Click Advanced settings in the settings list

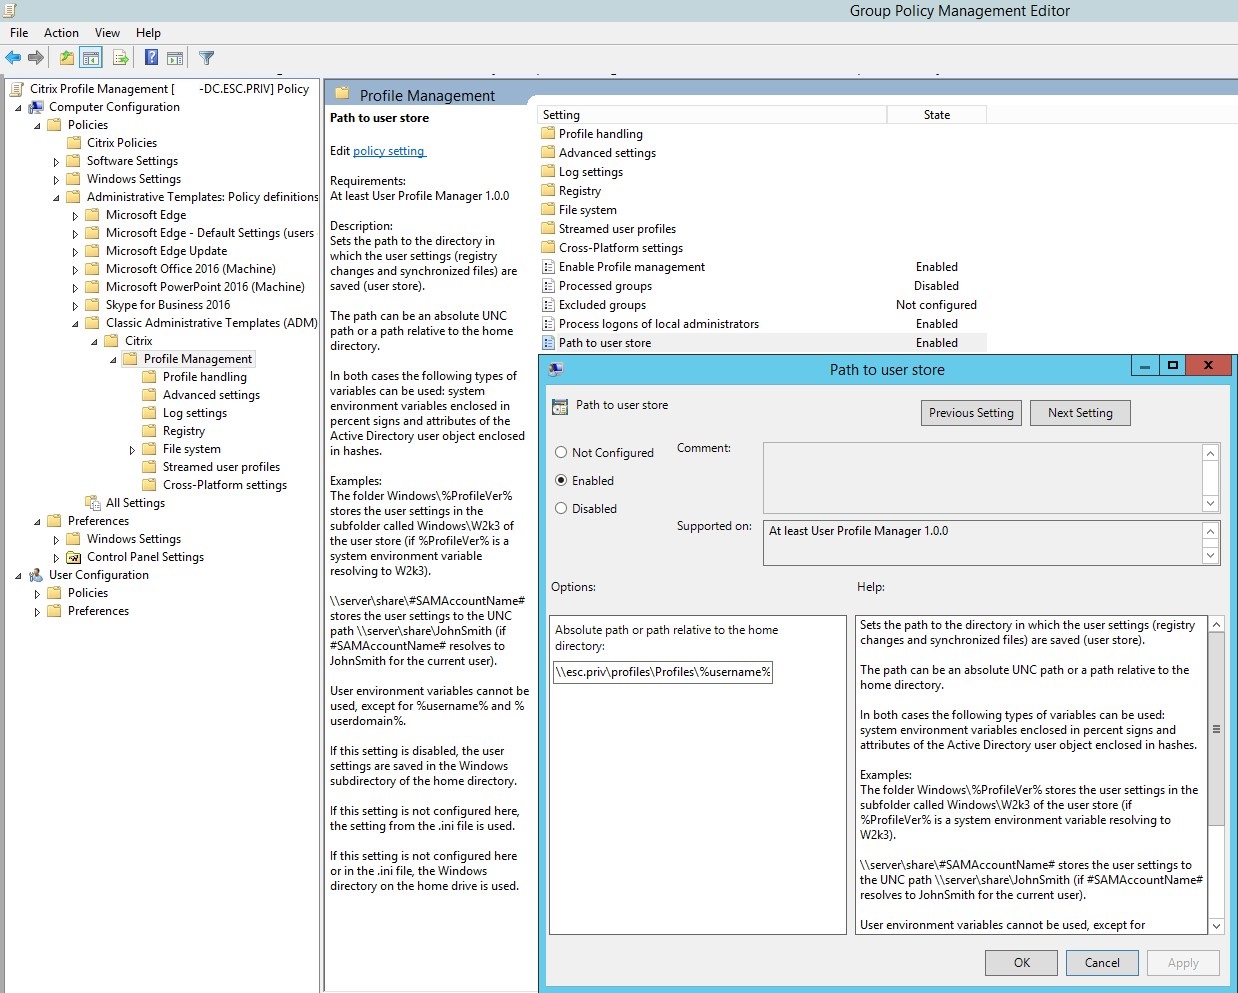point(607,153)
